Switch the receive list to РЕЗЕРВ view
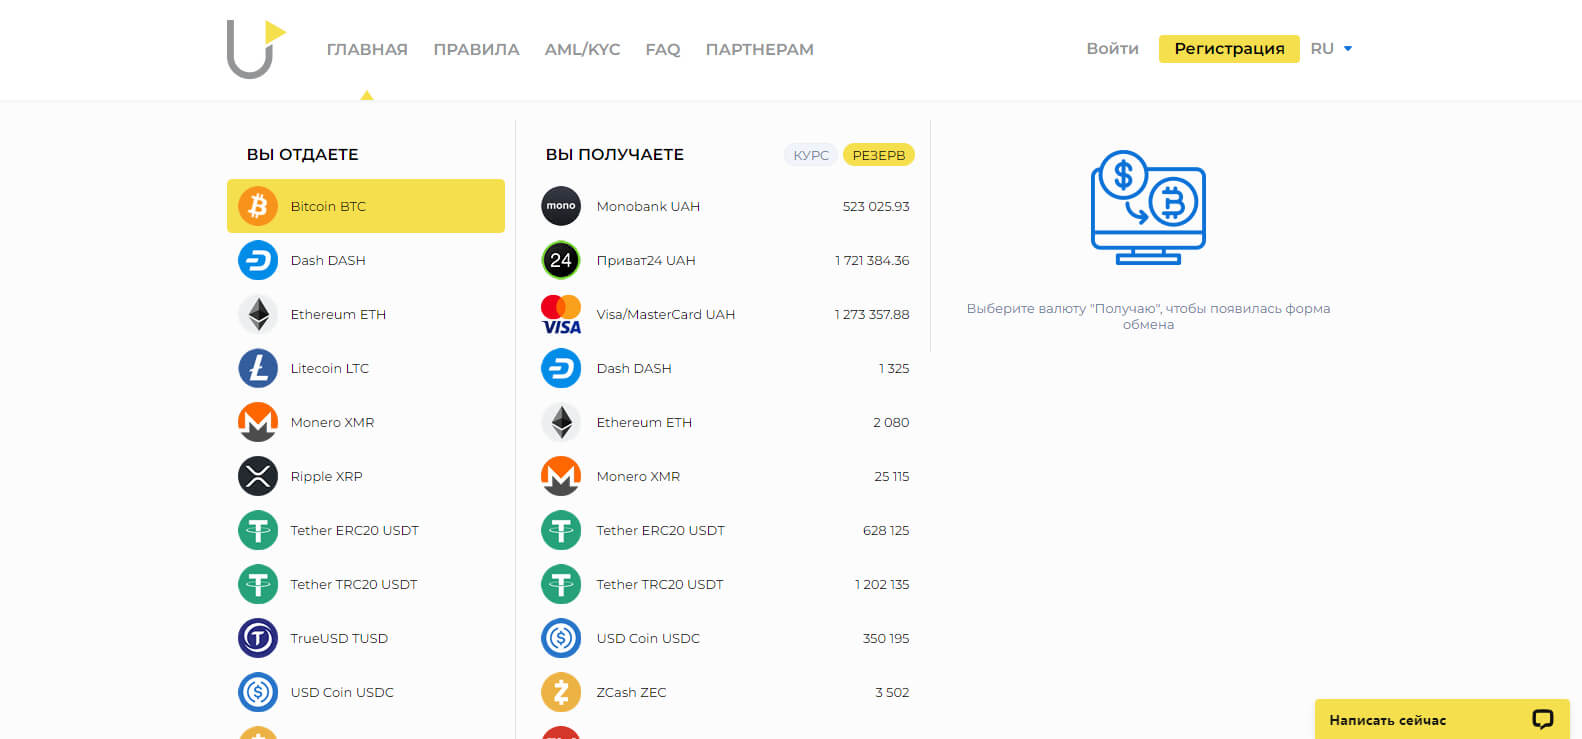The width and height of the screenshot is (1582, 739). 879,155
